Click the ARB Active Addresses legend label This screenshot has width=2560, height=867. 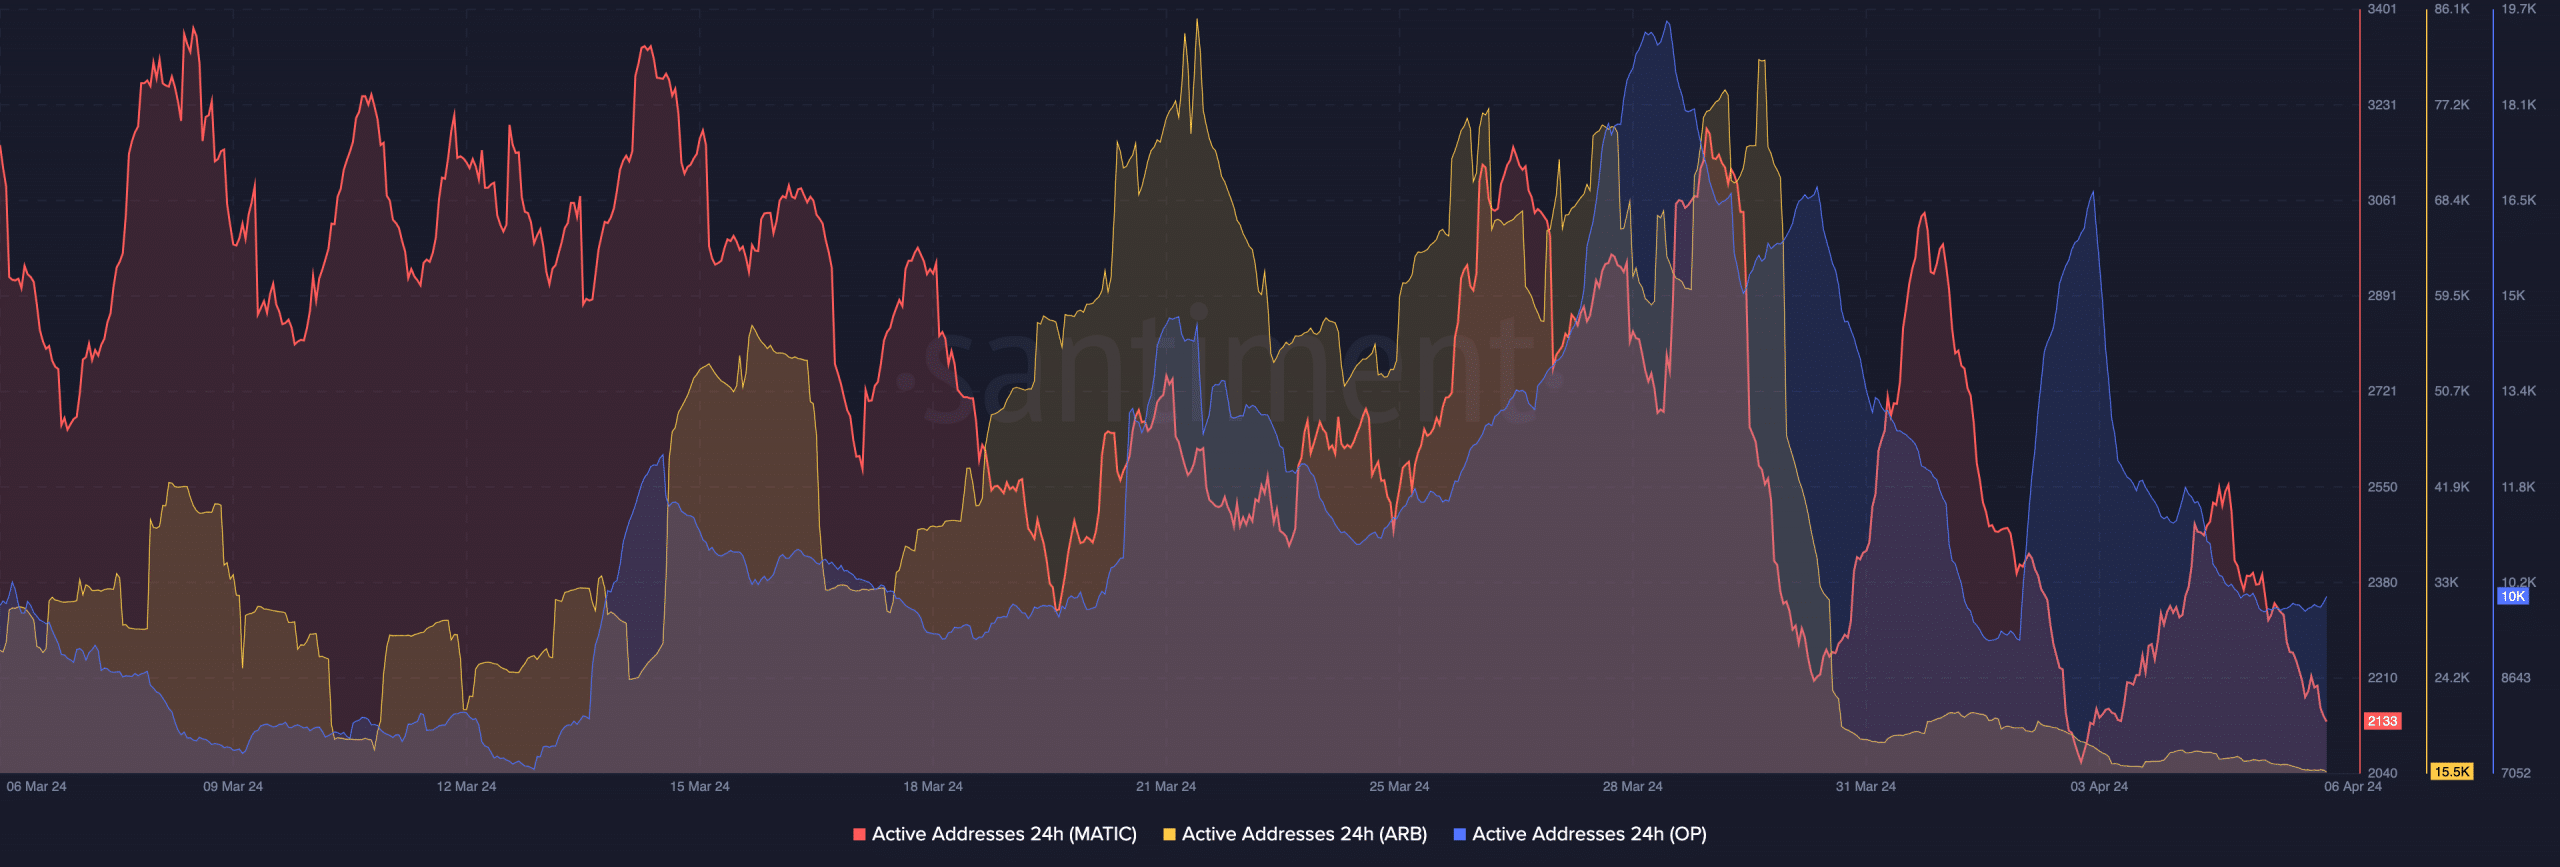[x=1304, y=834]
